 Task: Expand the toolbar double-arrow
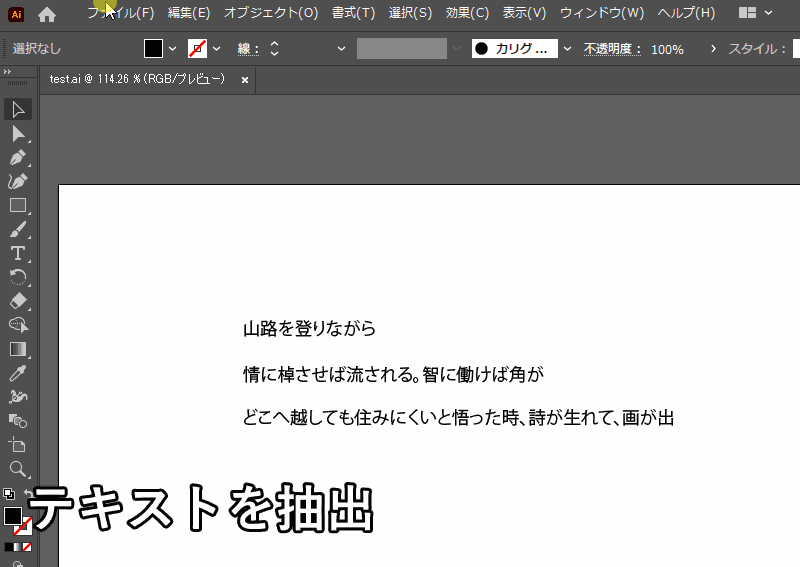[7, 72]
